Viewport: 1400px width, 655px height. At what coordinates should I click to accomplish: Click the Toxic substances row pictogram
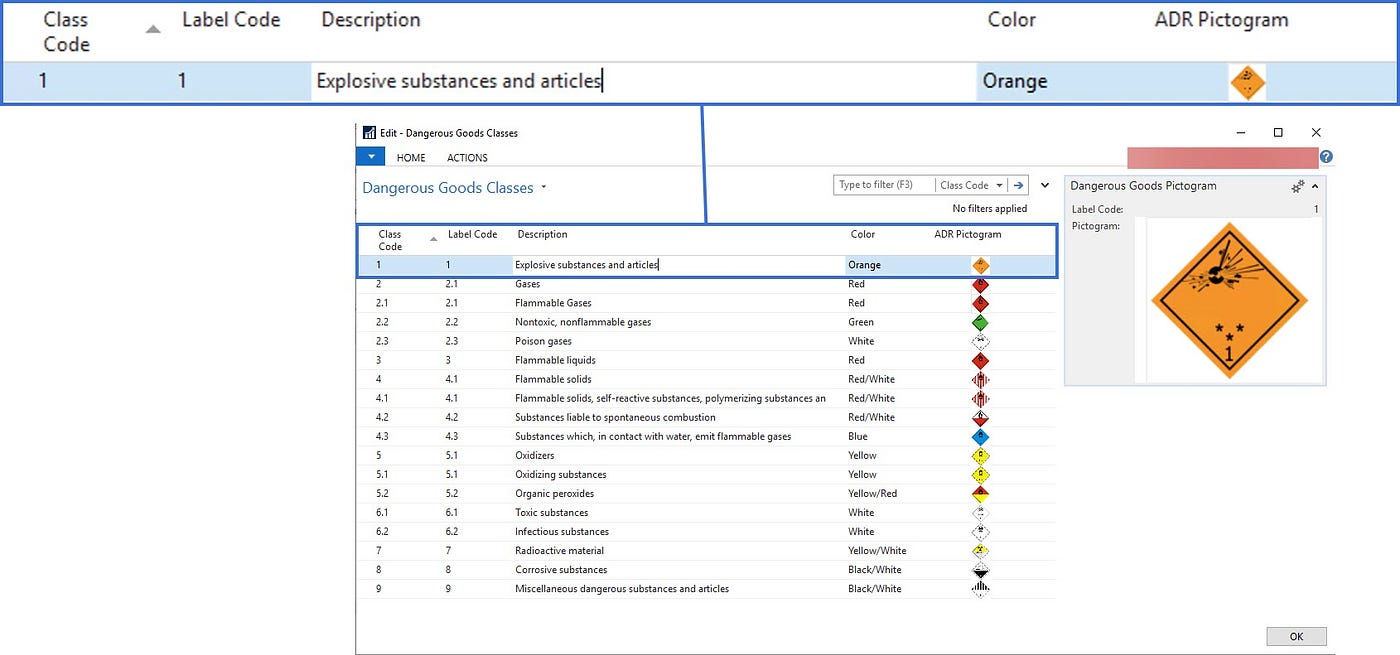click(981, 512)
